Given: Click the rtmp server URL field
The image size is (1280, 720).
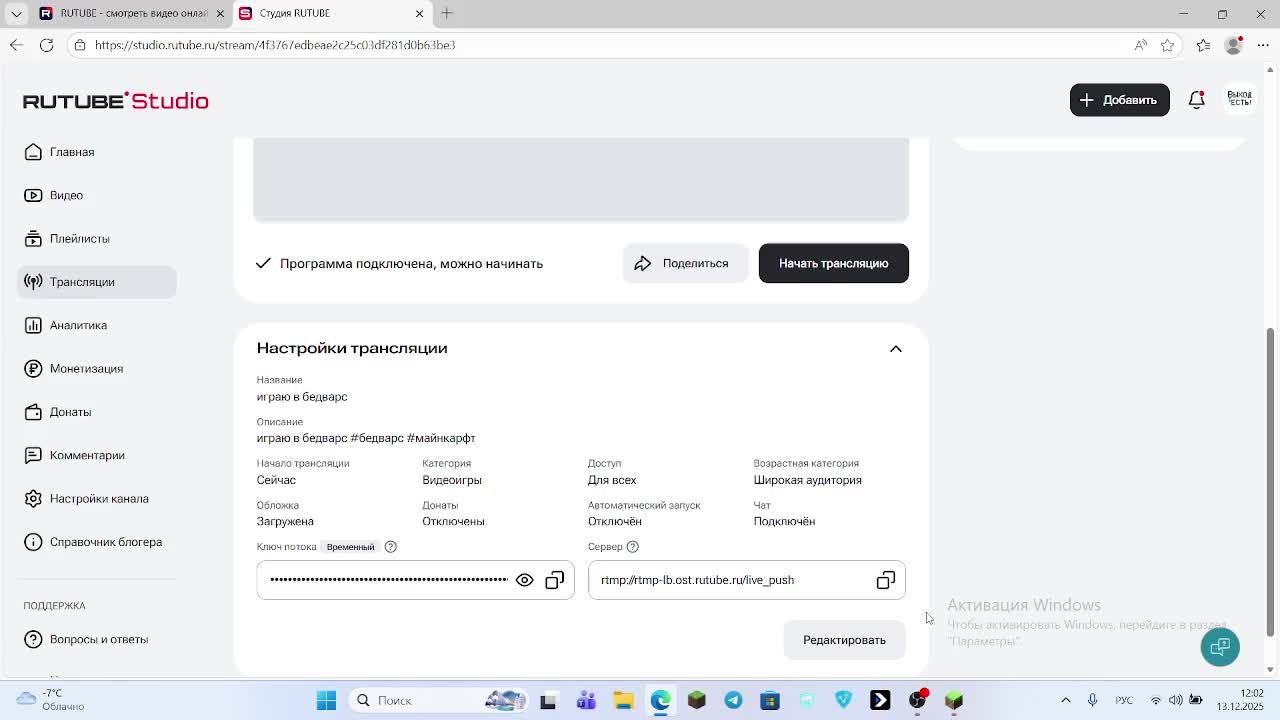Looking at the screenshot, I should [746, 580].
